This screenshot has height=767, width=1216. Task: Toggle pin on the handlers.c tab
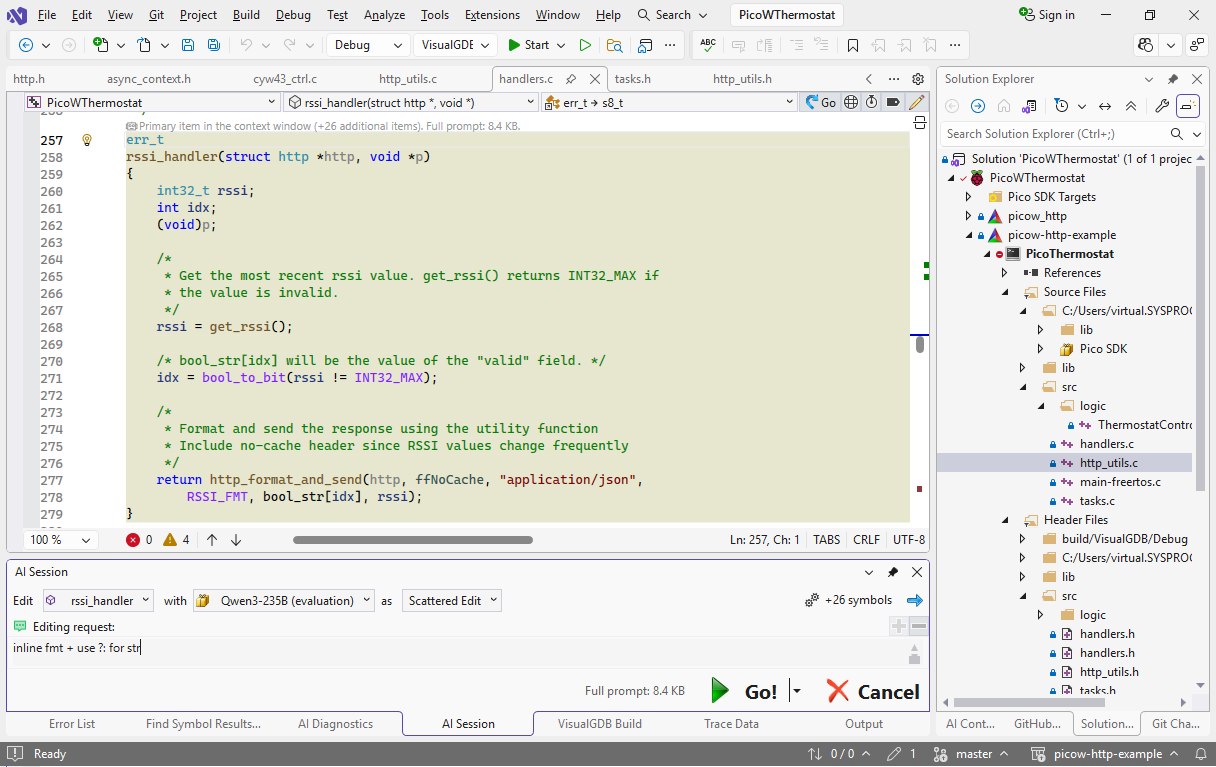tap(571, 79)
